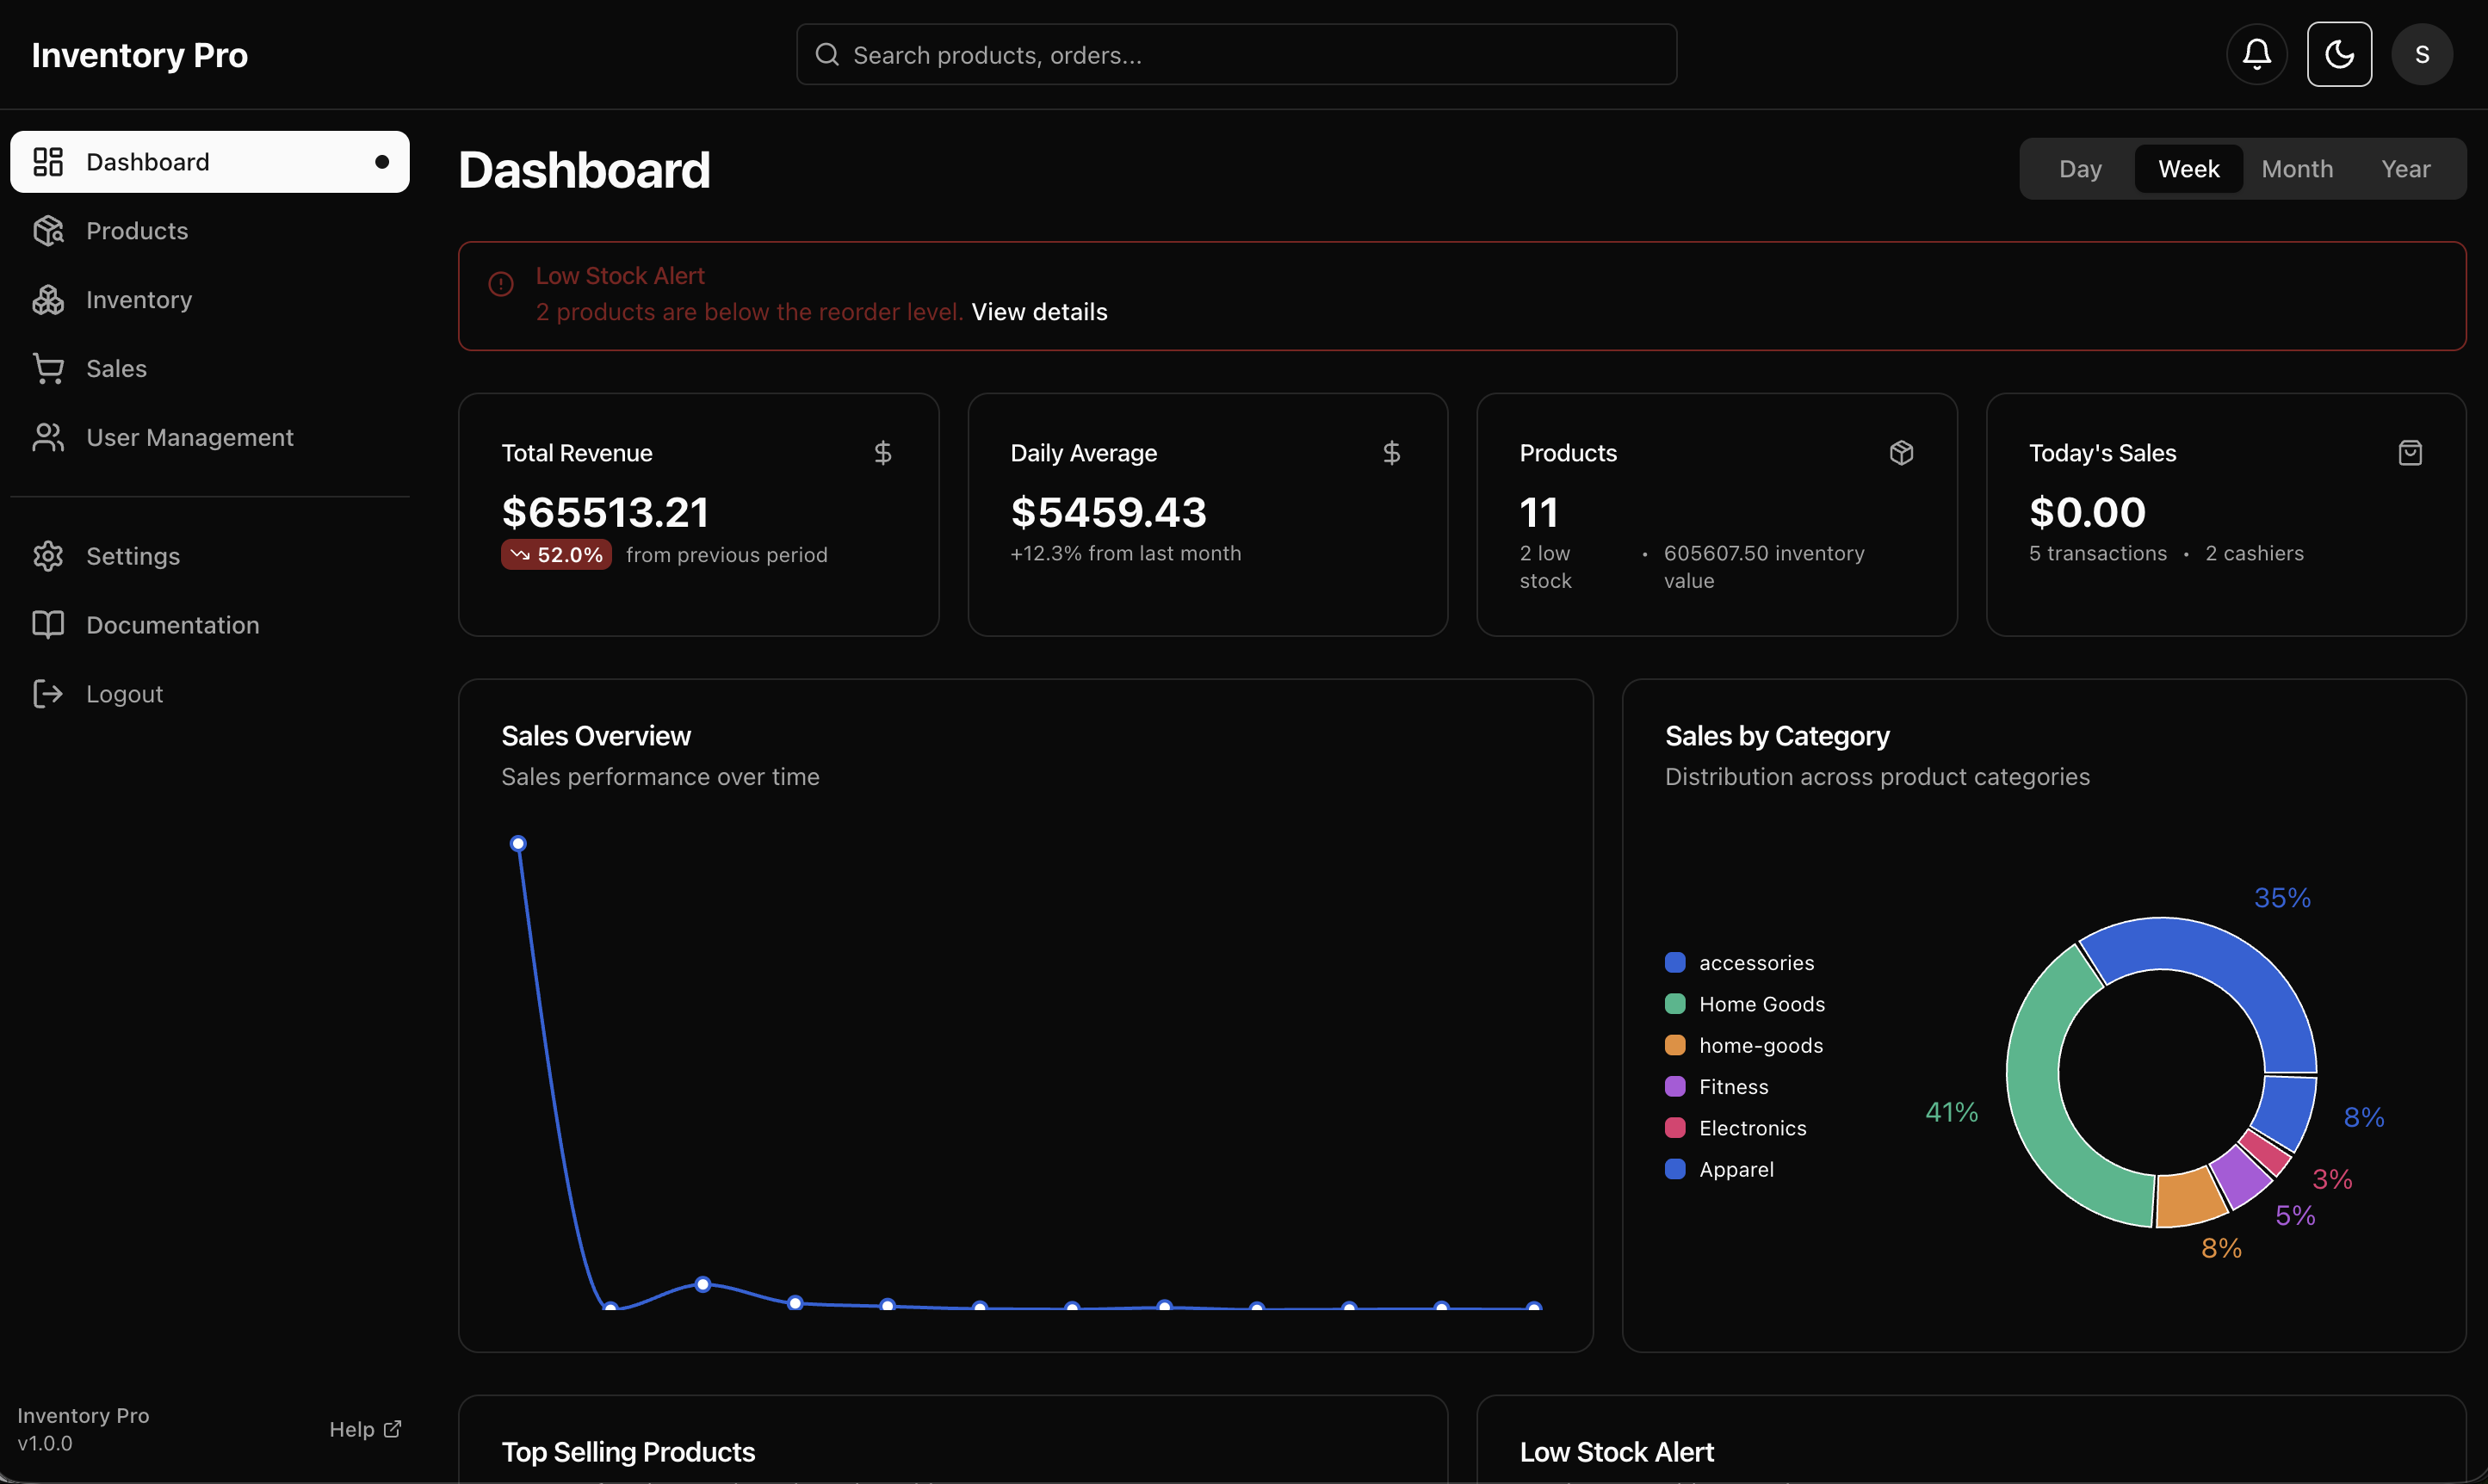
Task: Open Settings via the gear icon
Action: tap(48, 556)
